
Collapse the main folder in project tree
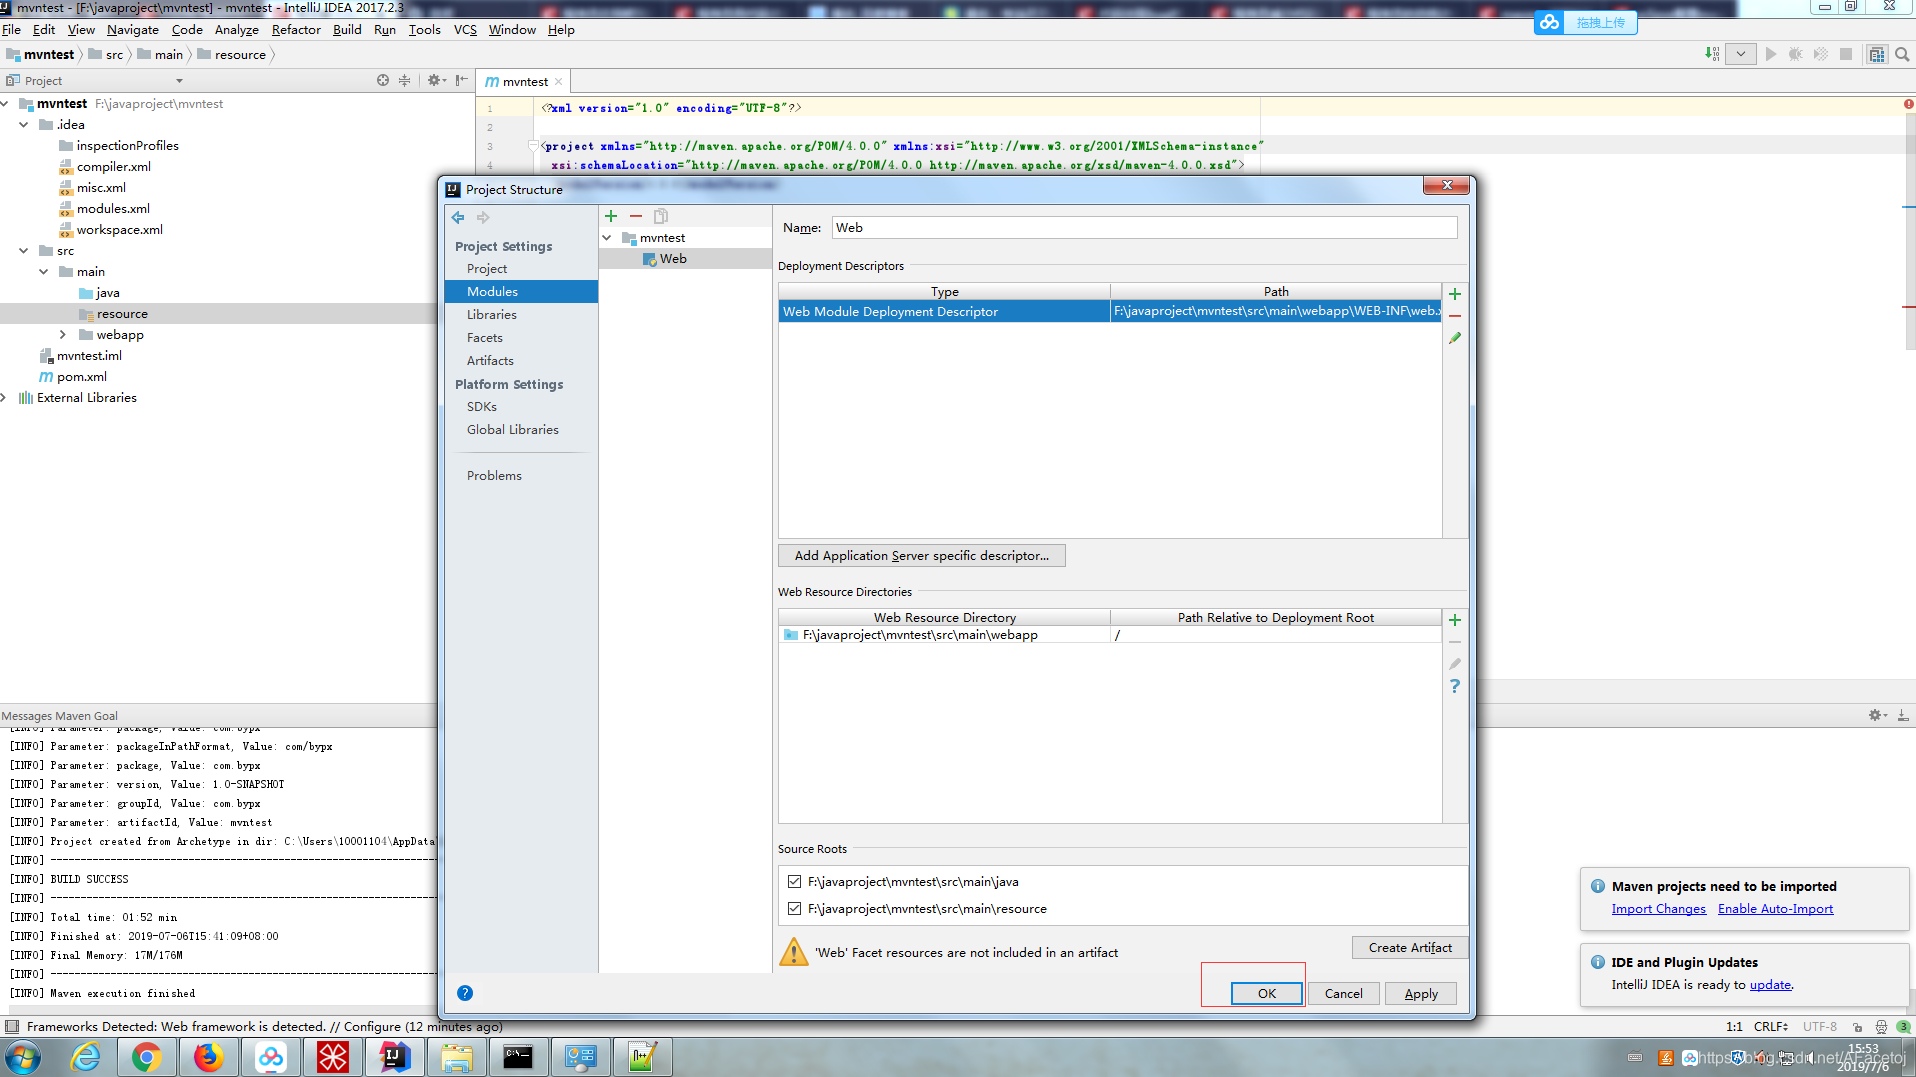tap(44, 272)
